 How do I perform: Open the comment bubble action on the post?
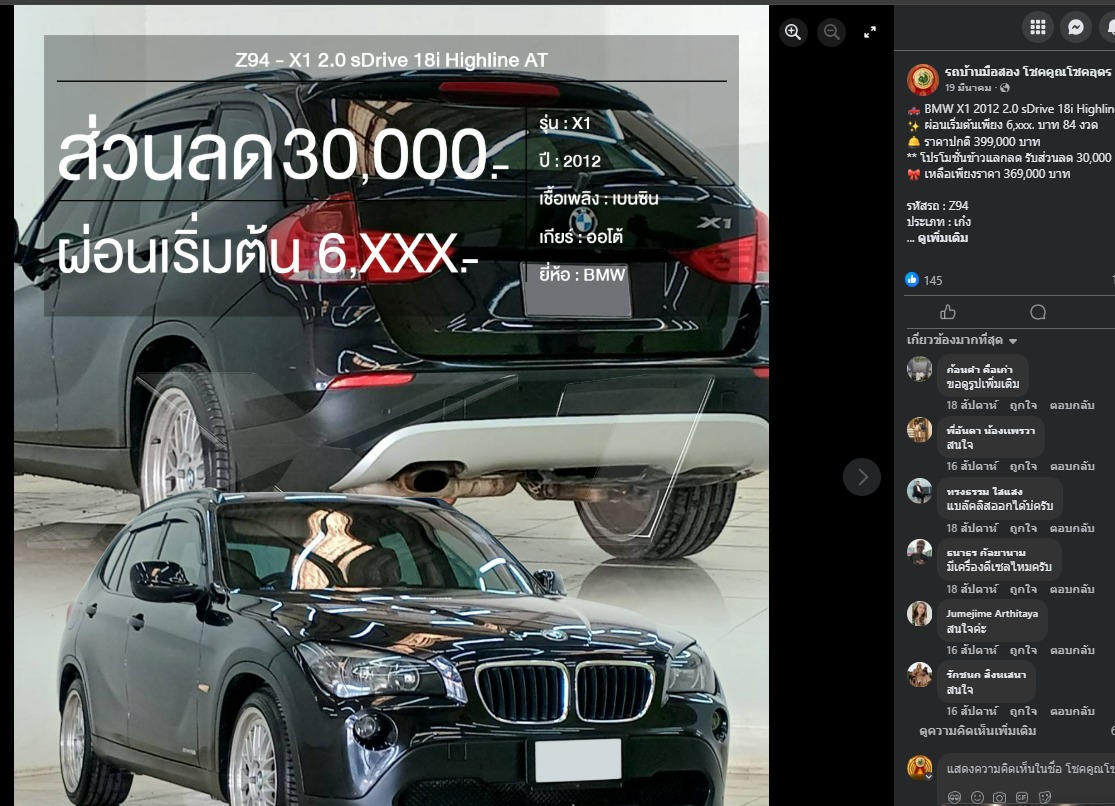tap(1037, 312)
